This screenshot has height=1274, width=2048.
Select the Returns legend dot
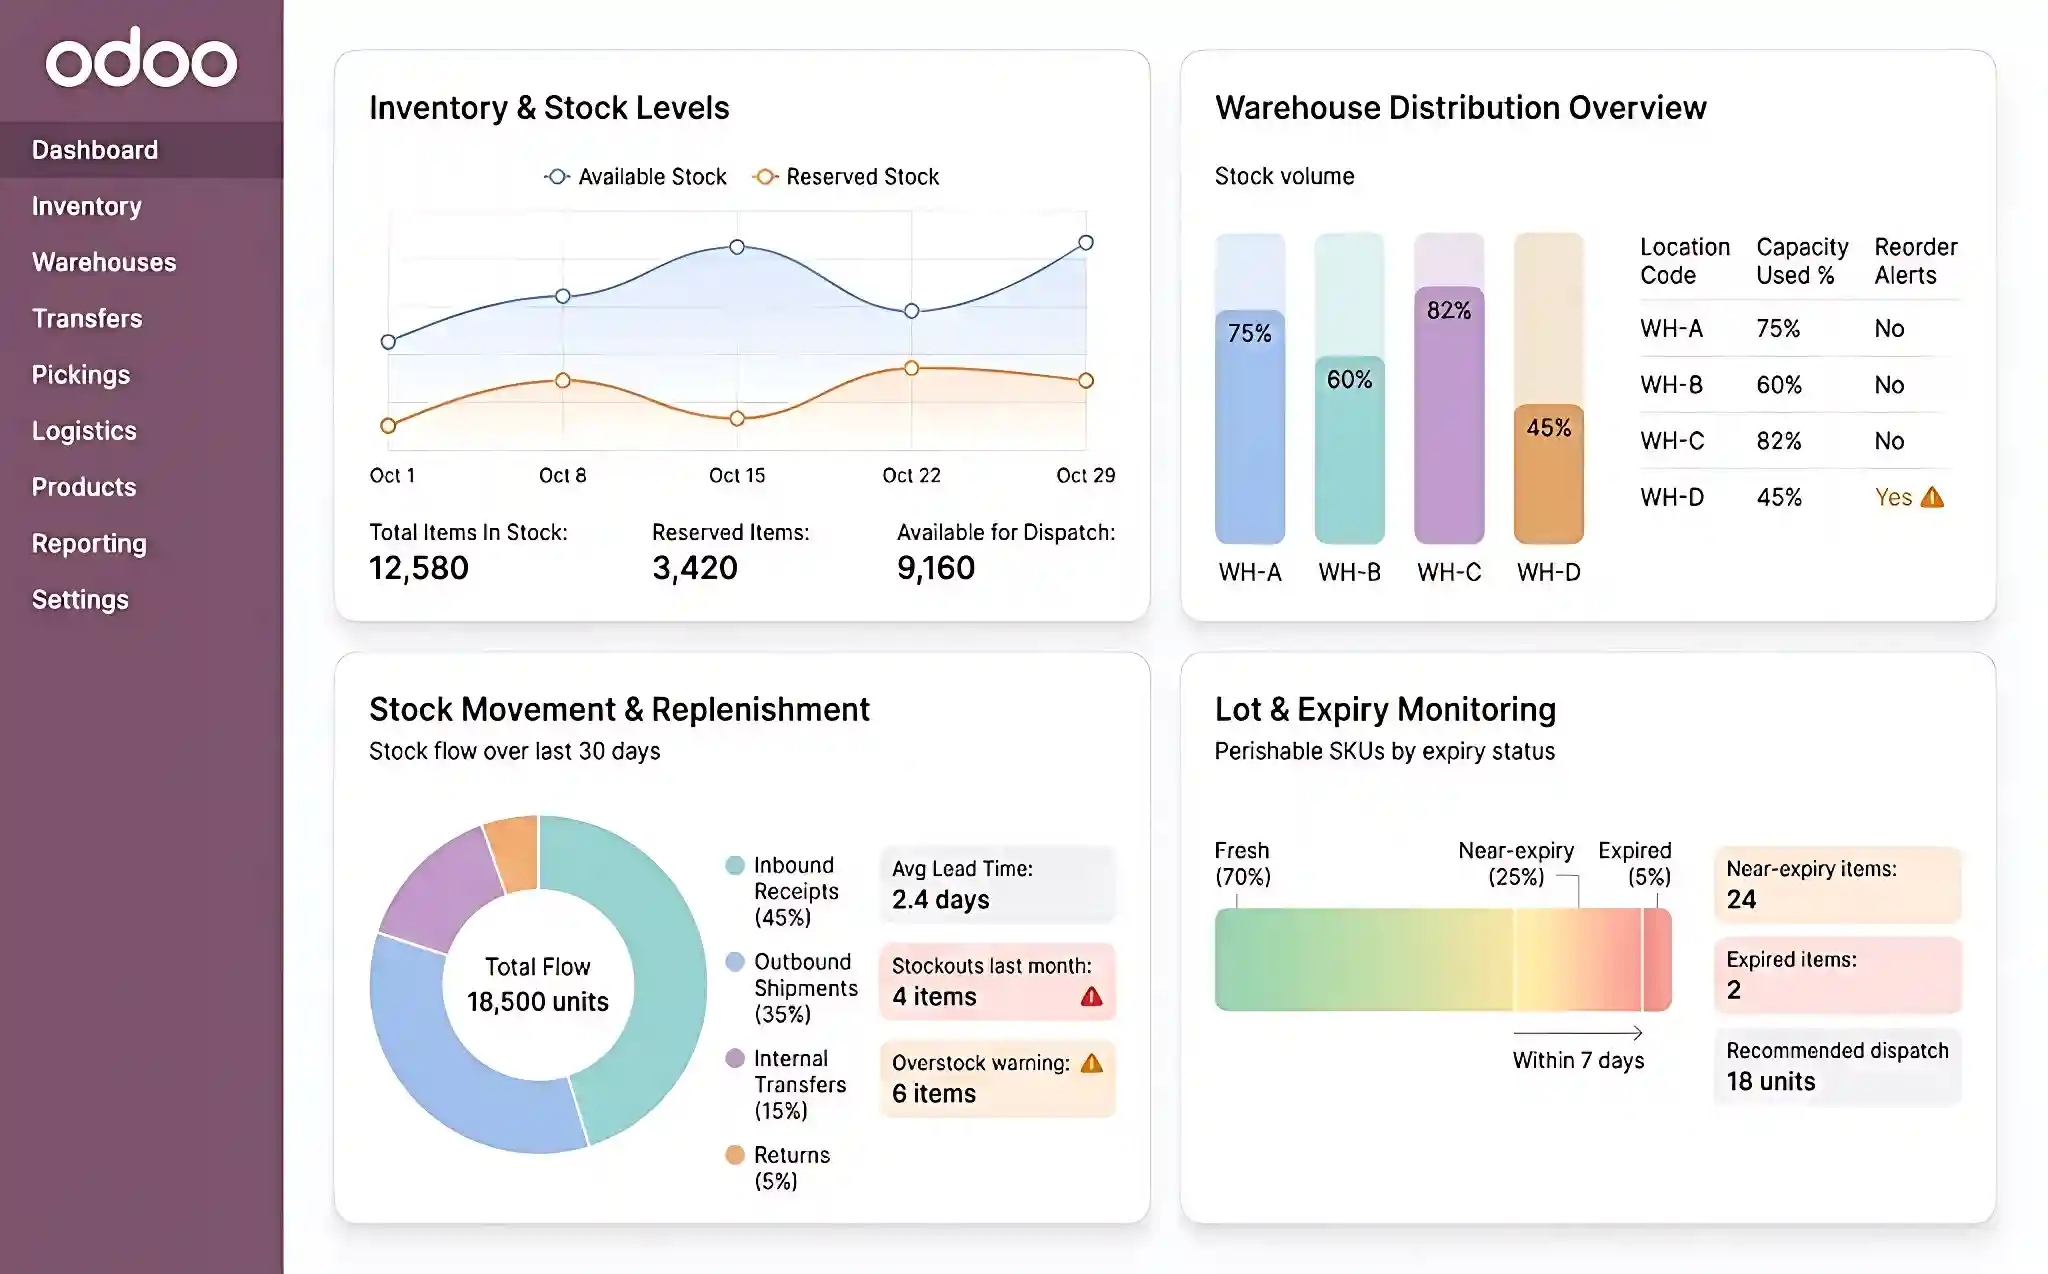[735, 1154]
